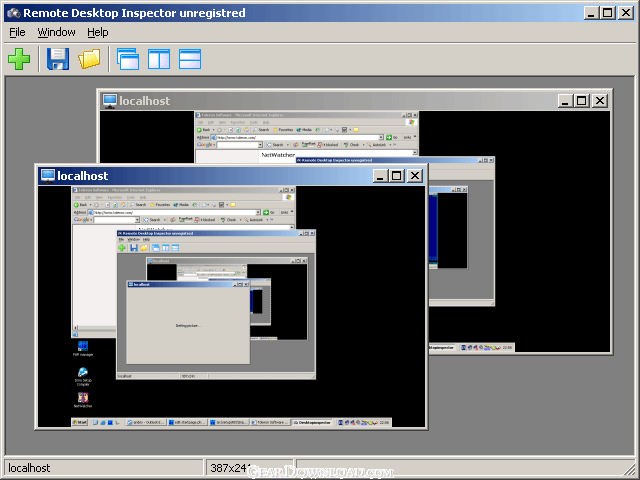640x480 pixels.
Task: Click the floppy disk save icon
Action: coord(58,59)
